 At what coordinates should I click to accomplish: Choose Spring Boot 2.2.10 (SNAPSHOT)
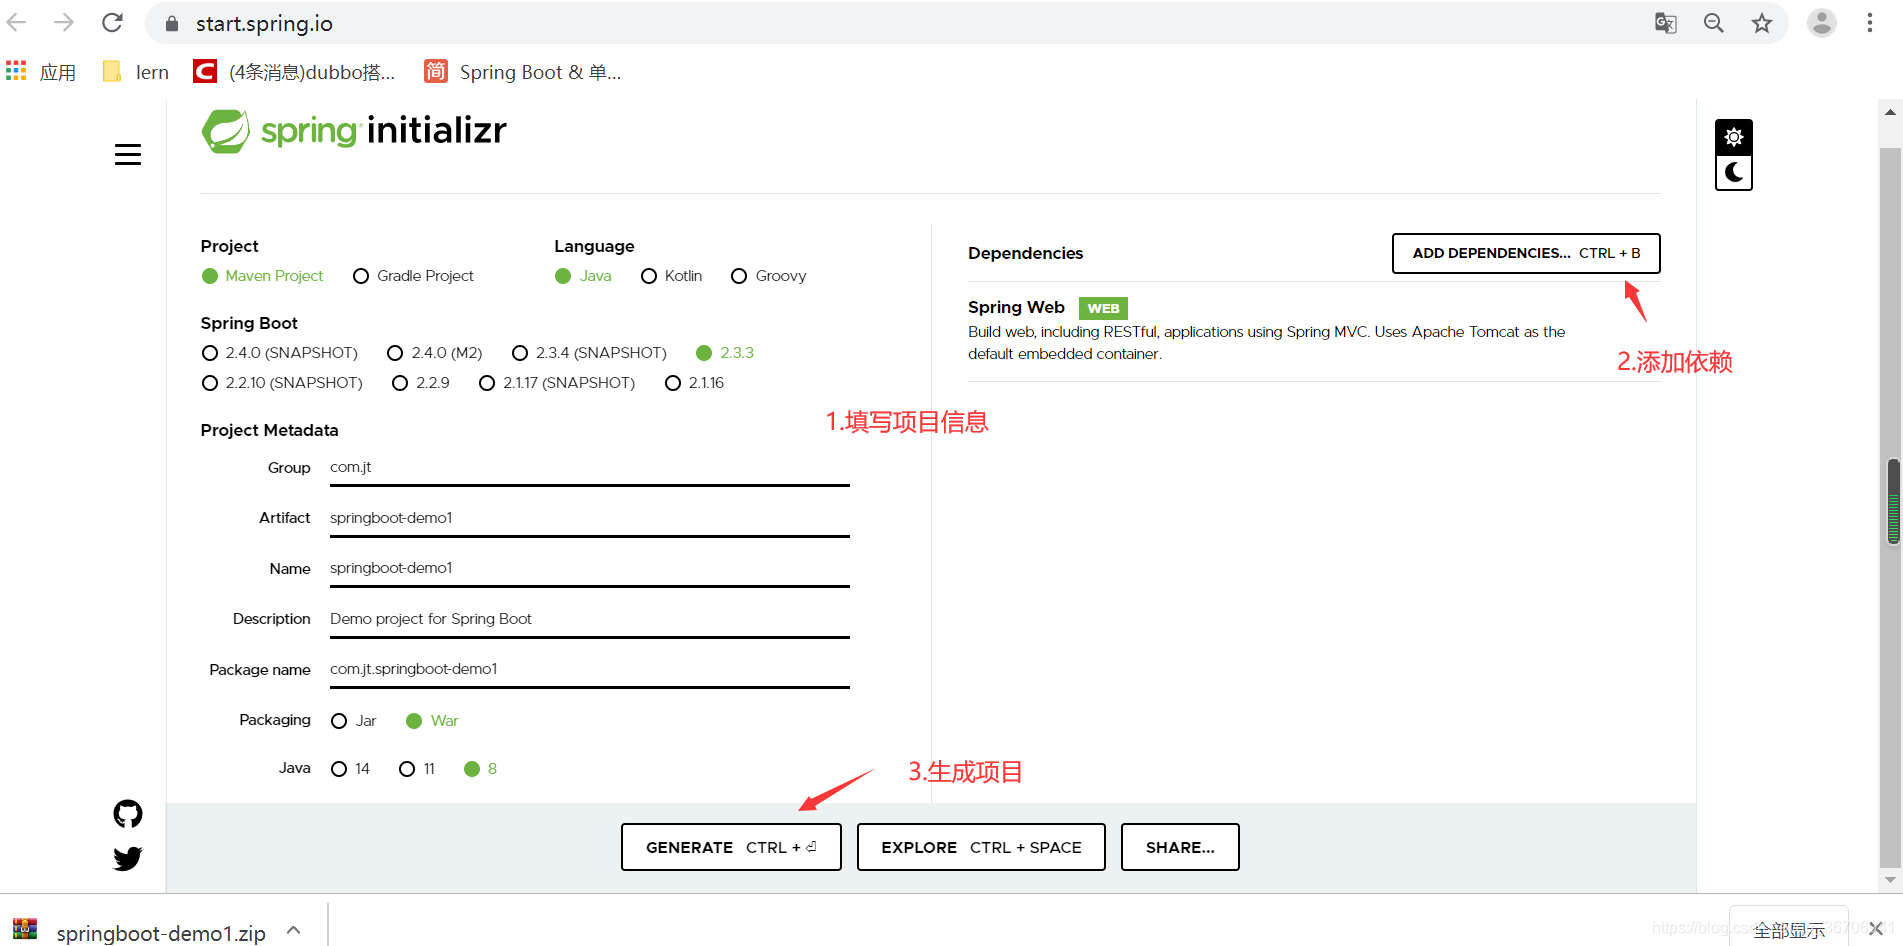[x=282, y=383]
